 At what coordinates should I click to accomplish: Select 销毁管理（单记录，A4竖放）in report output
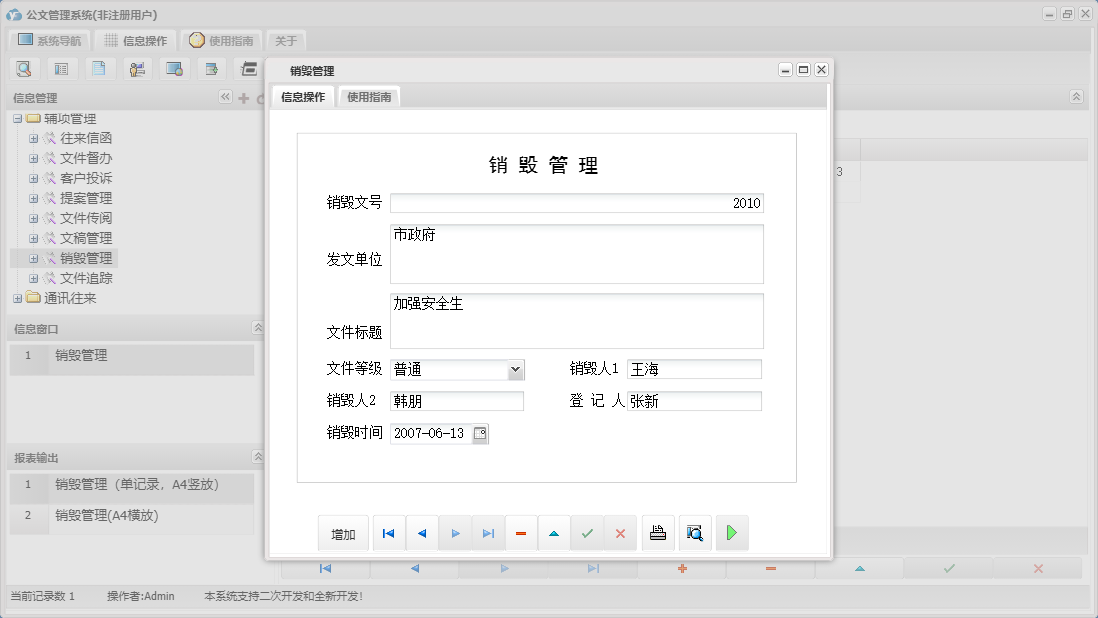(135, 485)
